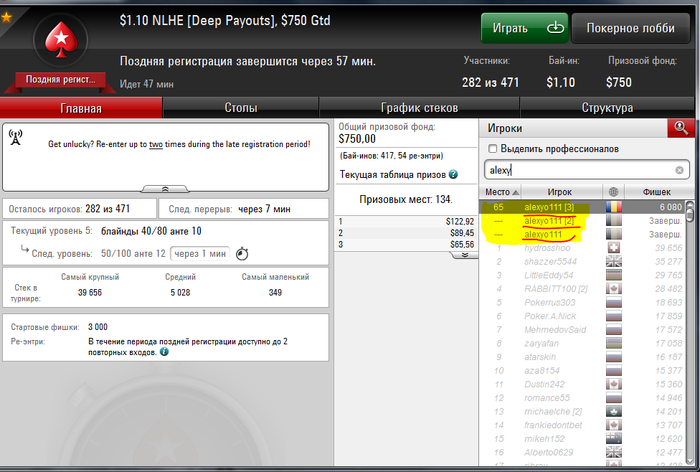Clear the alexy search field text
This screenshot has width=700, height=472.
point(679,170)
